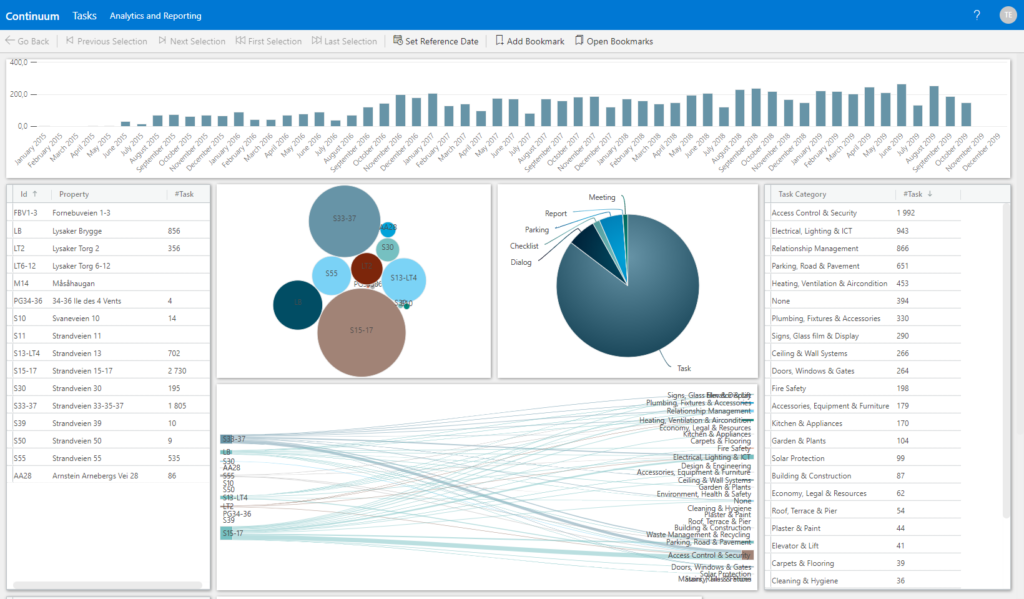The width and height of the screenshot is (1024, 599).
Task: Go to Next Selection
Action: [x=191, y=41]
